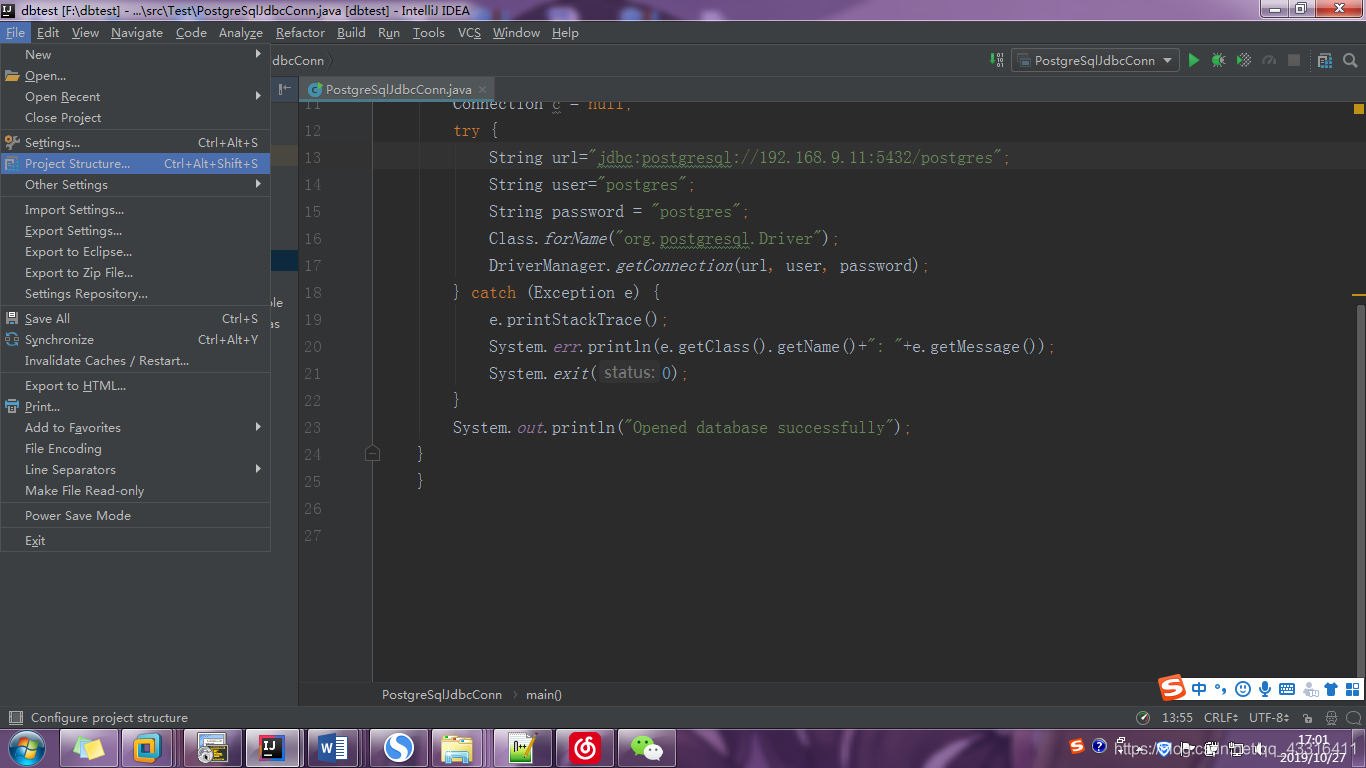Open Search Everywhere magnifier icon
The width and height of the screenshot is (1366, 768).
click(1350, 60)
